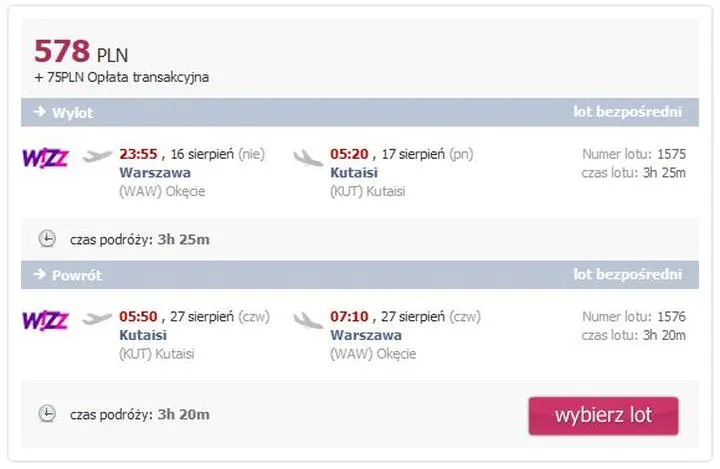
Task: Click the return arrival plane icon
Action: coord(309,320)
